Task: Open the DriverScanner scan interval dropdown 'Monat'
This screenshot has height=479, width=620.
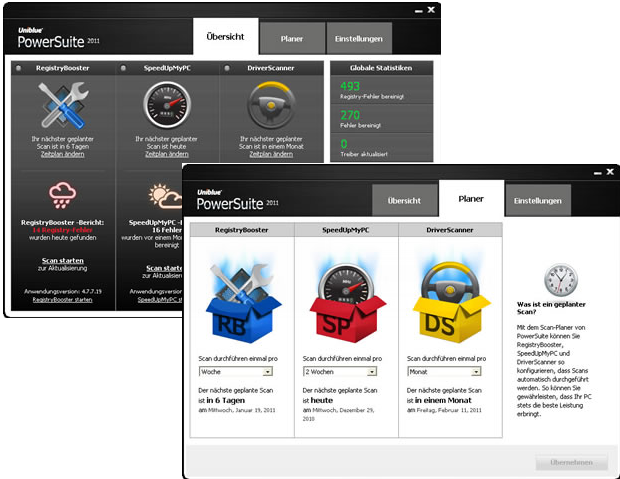Action: coord(444,371)
